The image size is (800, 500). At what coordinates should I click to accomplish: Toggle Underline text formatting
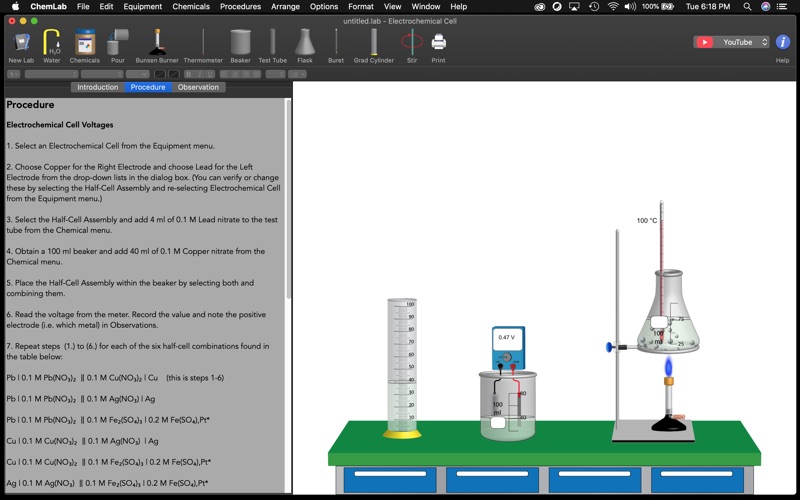point(209,74)
